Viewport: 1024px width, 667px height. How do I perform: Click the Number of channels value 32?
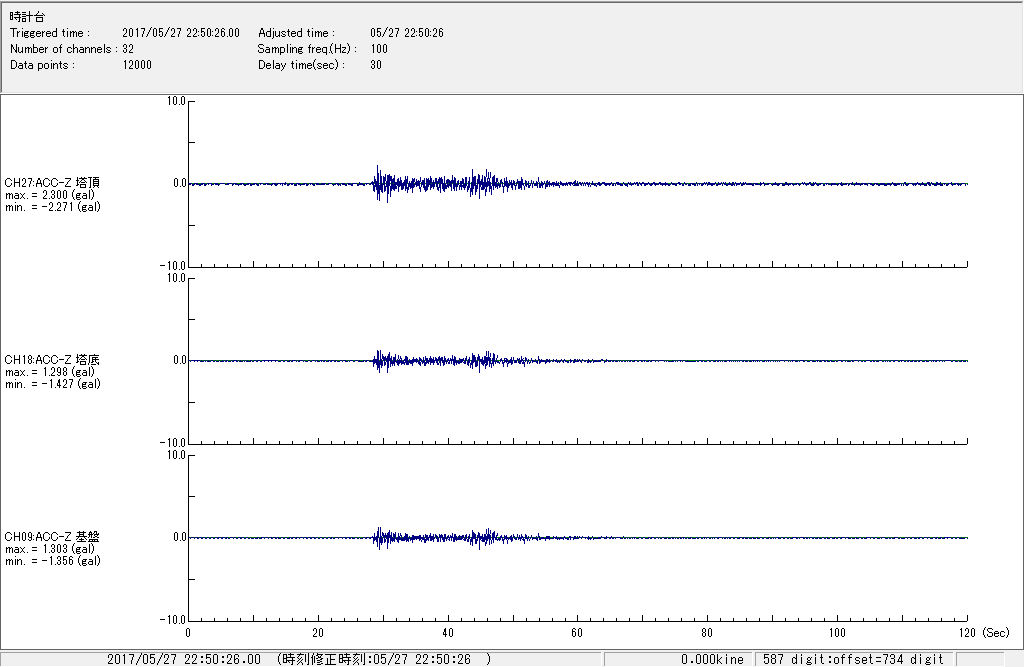(x=128, y=49)
